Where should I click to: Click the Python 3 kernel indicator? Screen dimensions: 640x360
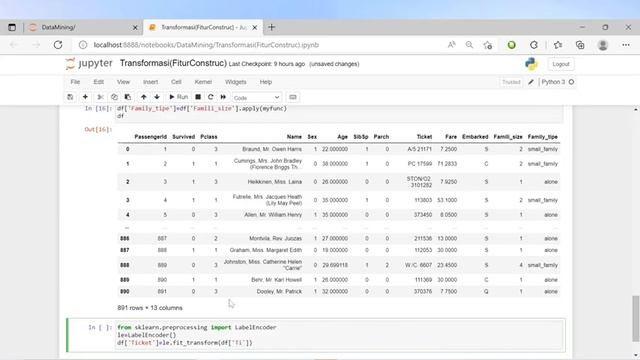[x=558, y=82]
